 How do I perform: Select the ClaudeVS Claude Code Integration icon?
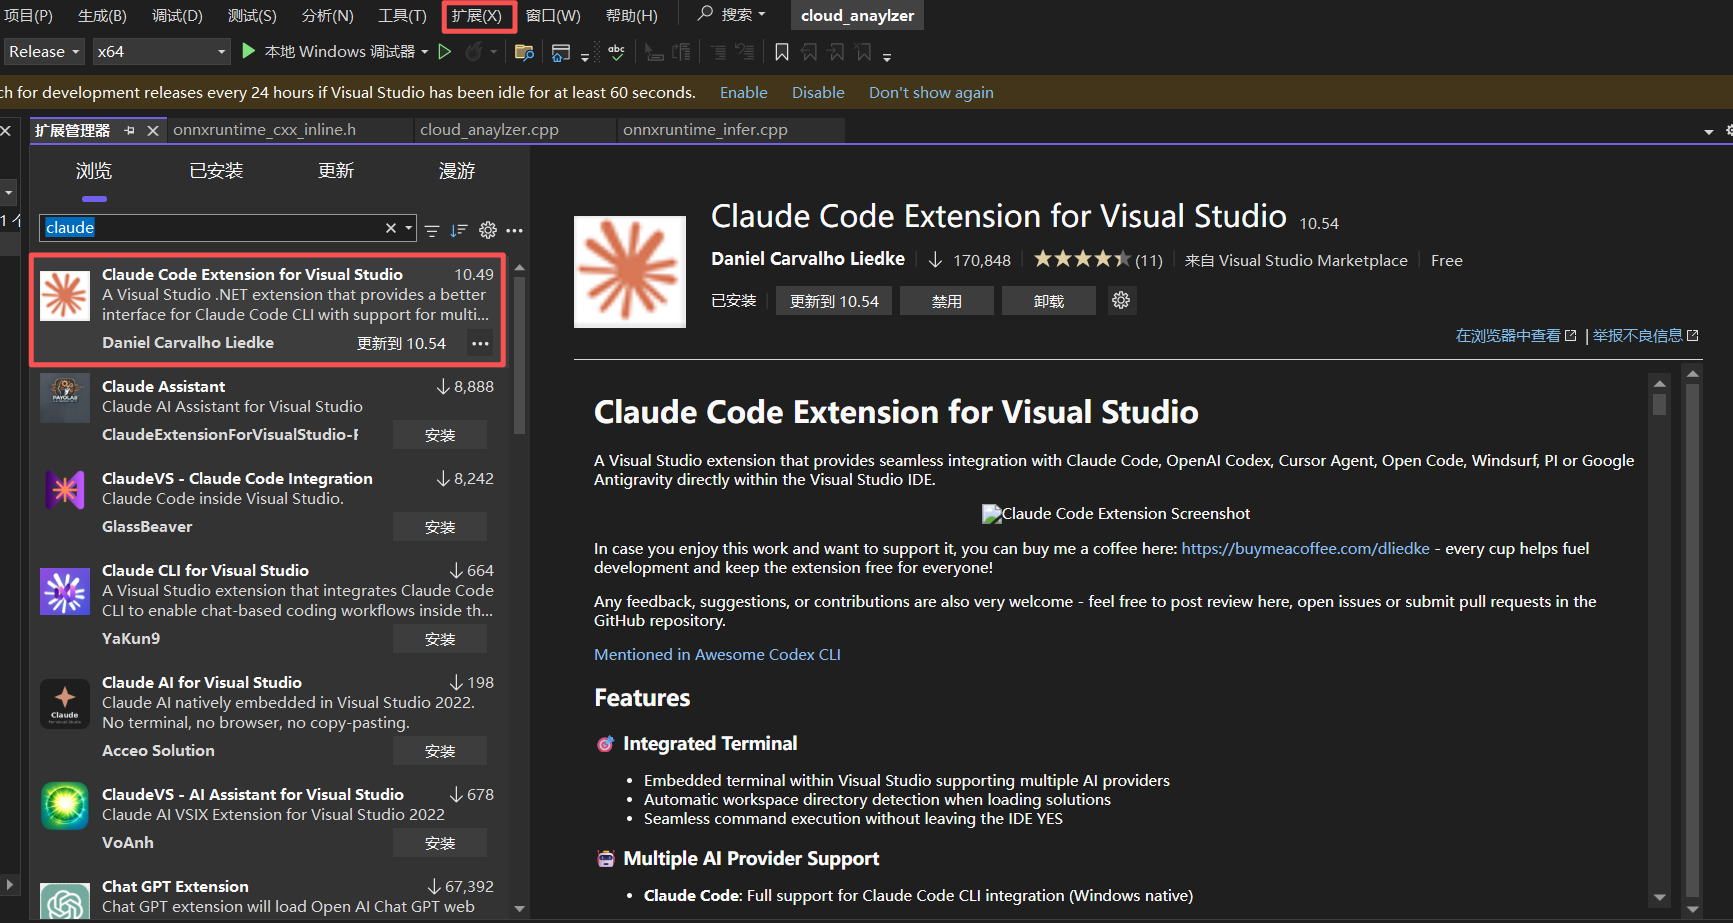(65, 489)
